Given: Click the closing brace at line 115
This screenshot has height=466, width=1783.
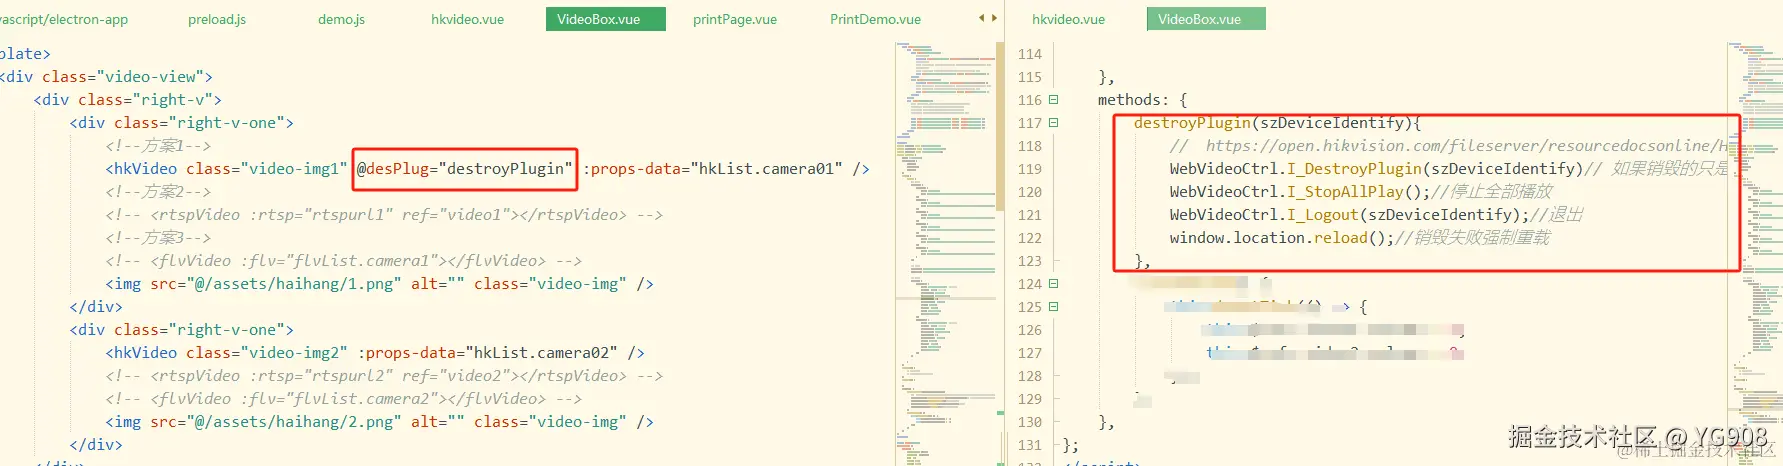Looking at the screenshot, I should (1106, 77).
